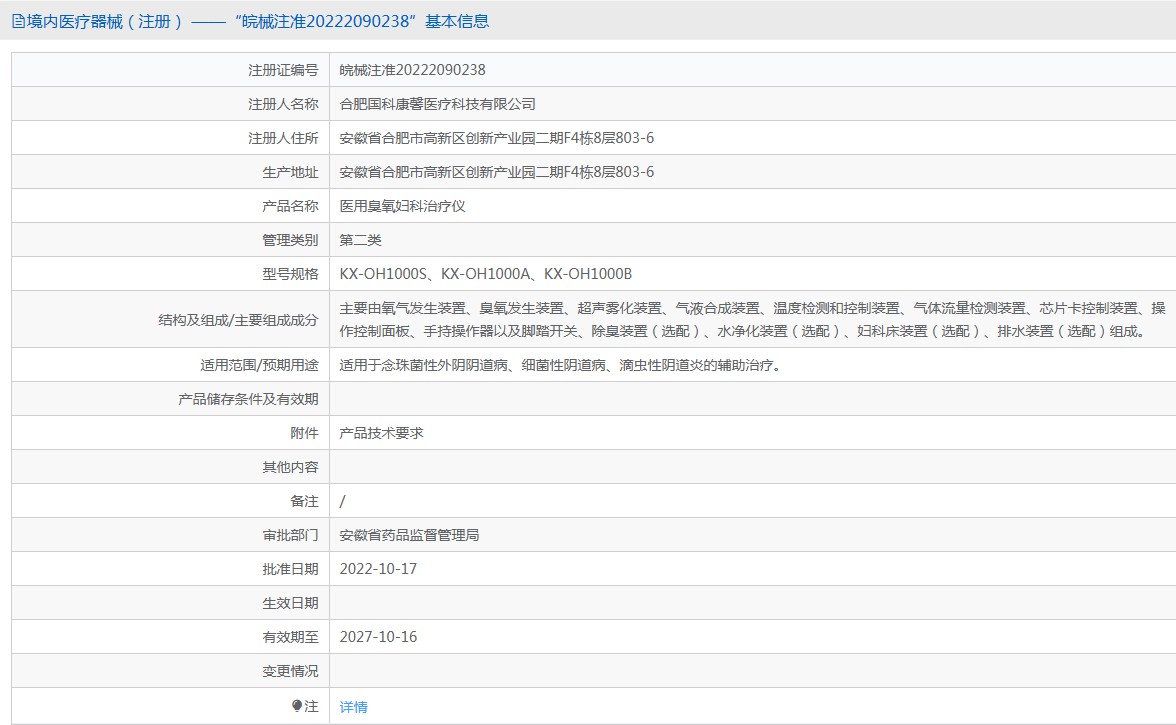1176x725 pixels.
Task: Click the 适用范围 intended use description
Action: [559, 365]
